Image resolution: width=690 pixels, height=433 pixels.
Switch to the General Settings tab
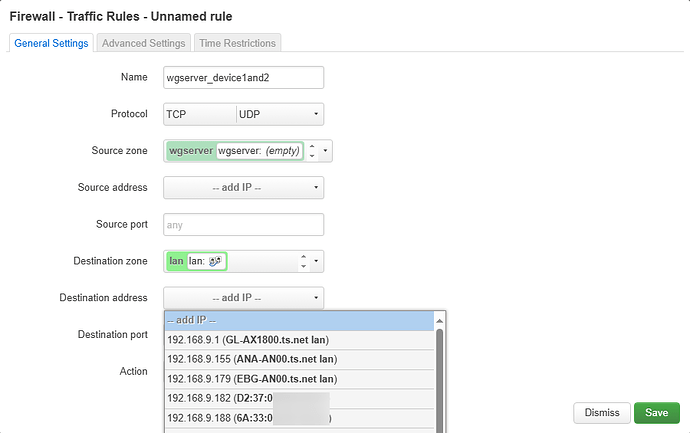pyautogui.click(x=51, y=43)
